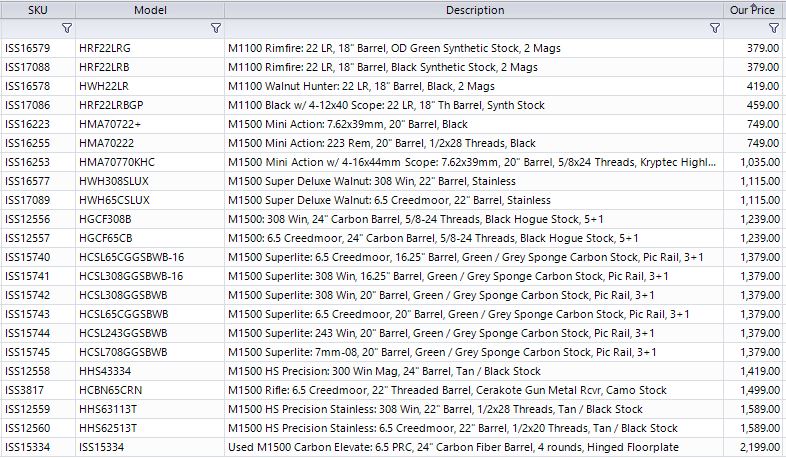
Task: Select model cell HHS63113T
Action: tap(150, 409)
